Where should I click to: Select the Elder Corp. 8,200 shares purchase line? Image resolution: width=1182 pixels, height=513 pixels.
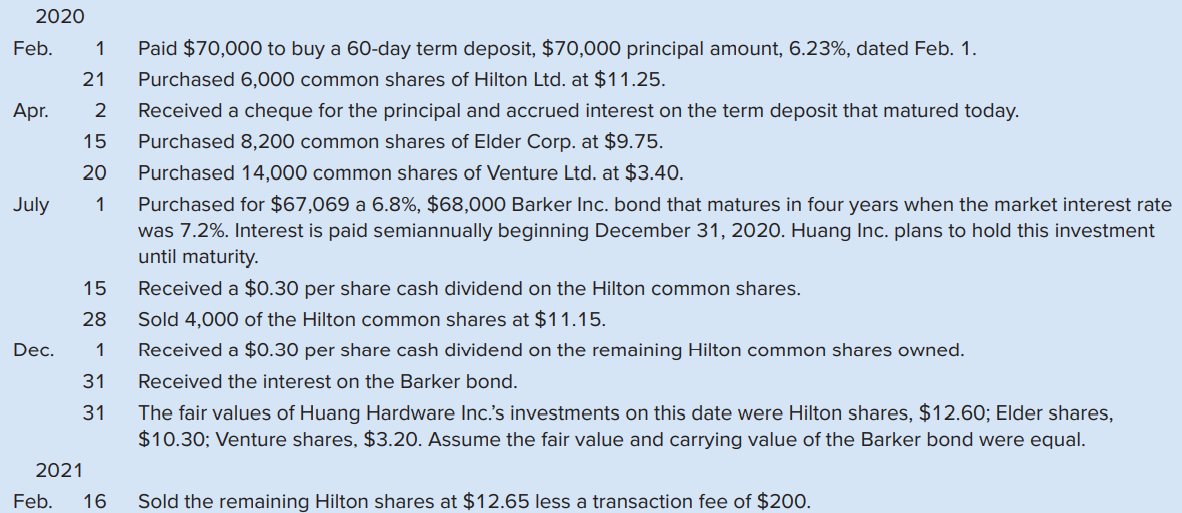click(x=400, y=142)
